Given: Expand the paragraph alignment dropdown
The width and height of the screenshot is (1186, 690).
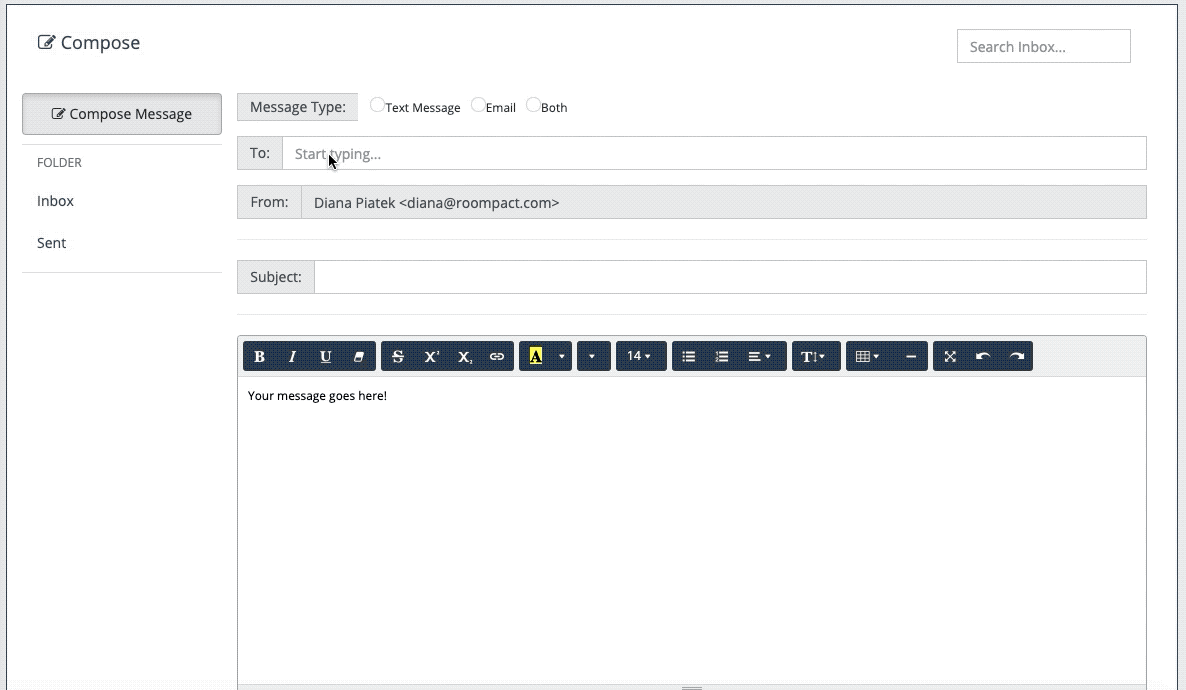Looking at the screenshot, I should click(759, 357).
